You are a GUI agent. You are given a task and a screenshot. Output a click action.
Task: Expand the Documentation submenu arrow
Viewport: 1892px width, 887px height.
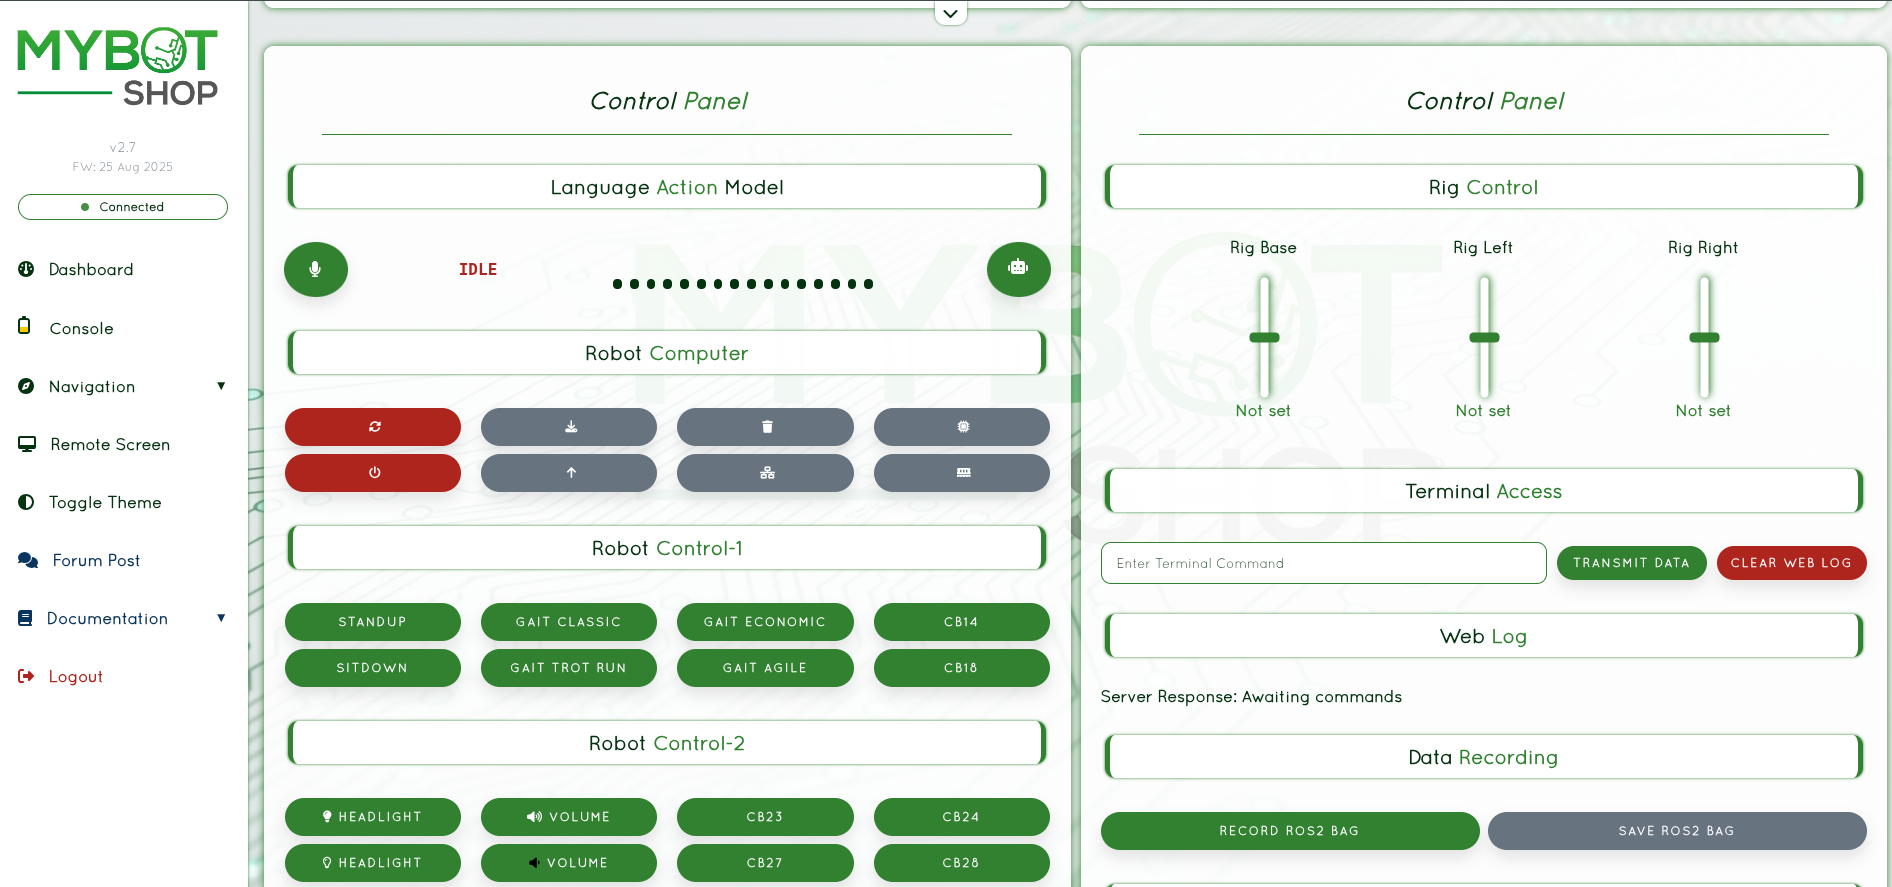click(x=221, y=618)
